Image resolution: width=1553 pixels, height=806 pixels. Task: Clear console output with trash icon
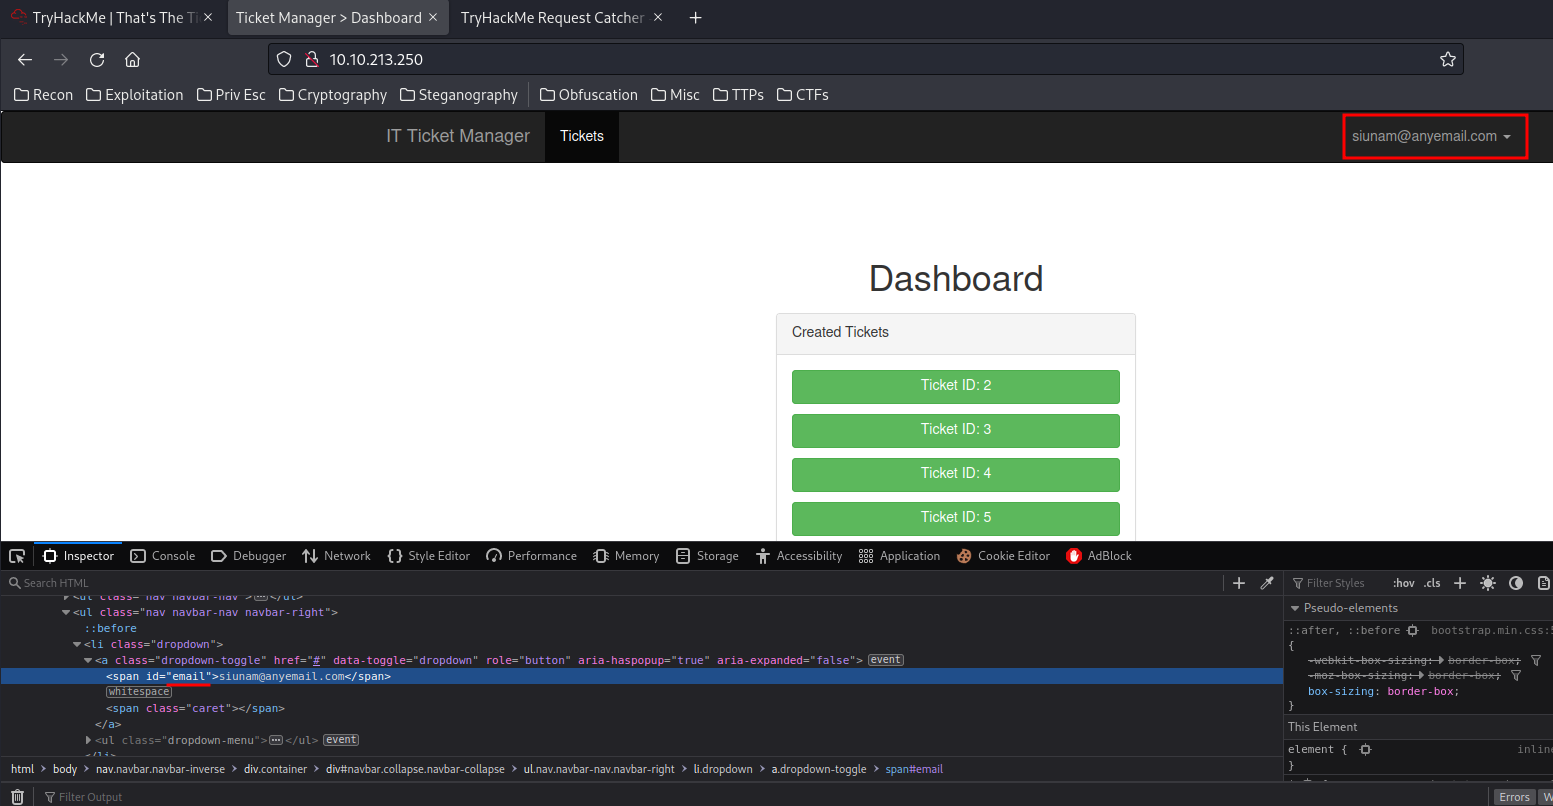(17, 797)
